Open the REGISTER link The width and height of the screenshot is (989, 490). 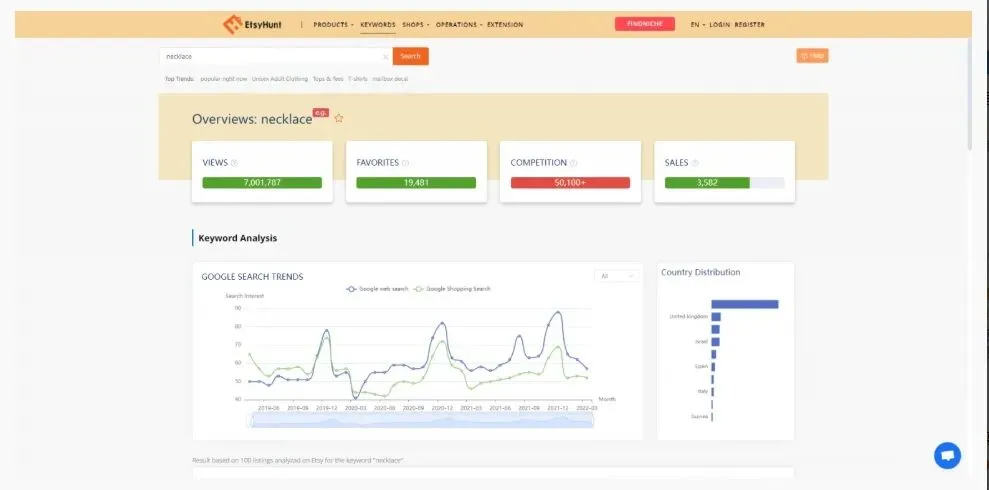[x=749, y=25]
